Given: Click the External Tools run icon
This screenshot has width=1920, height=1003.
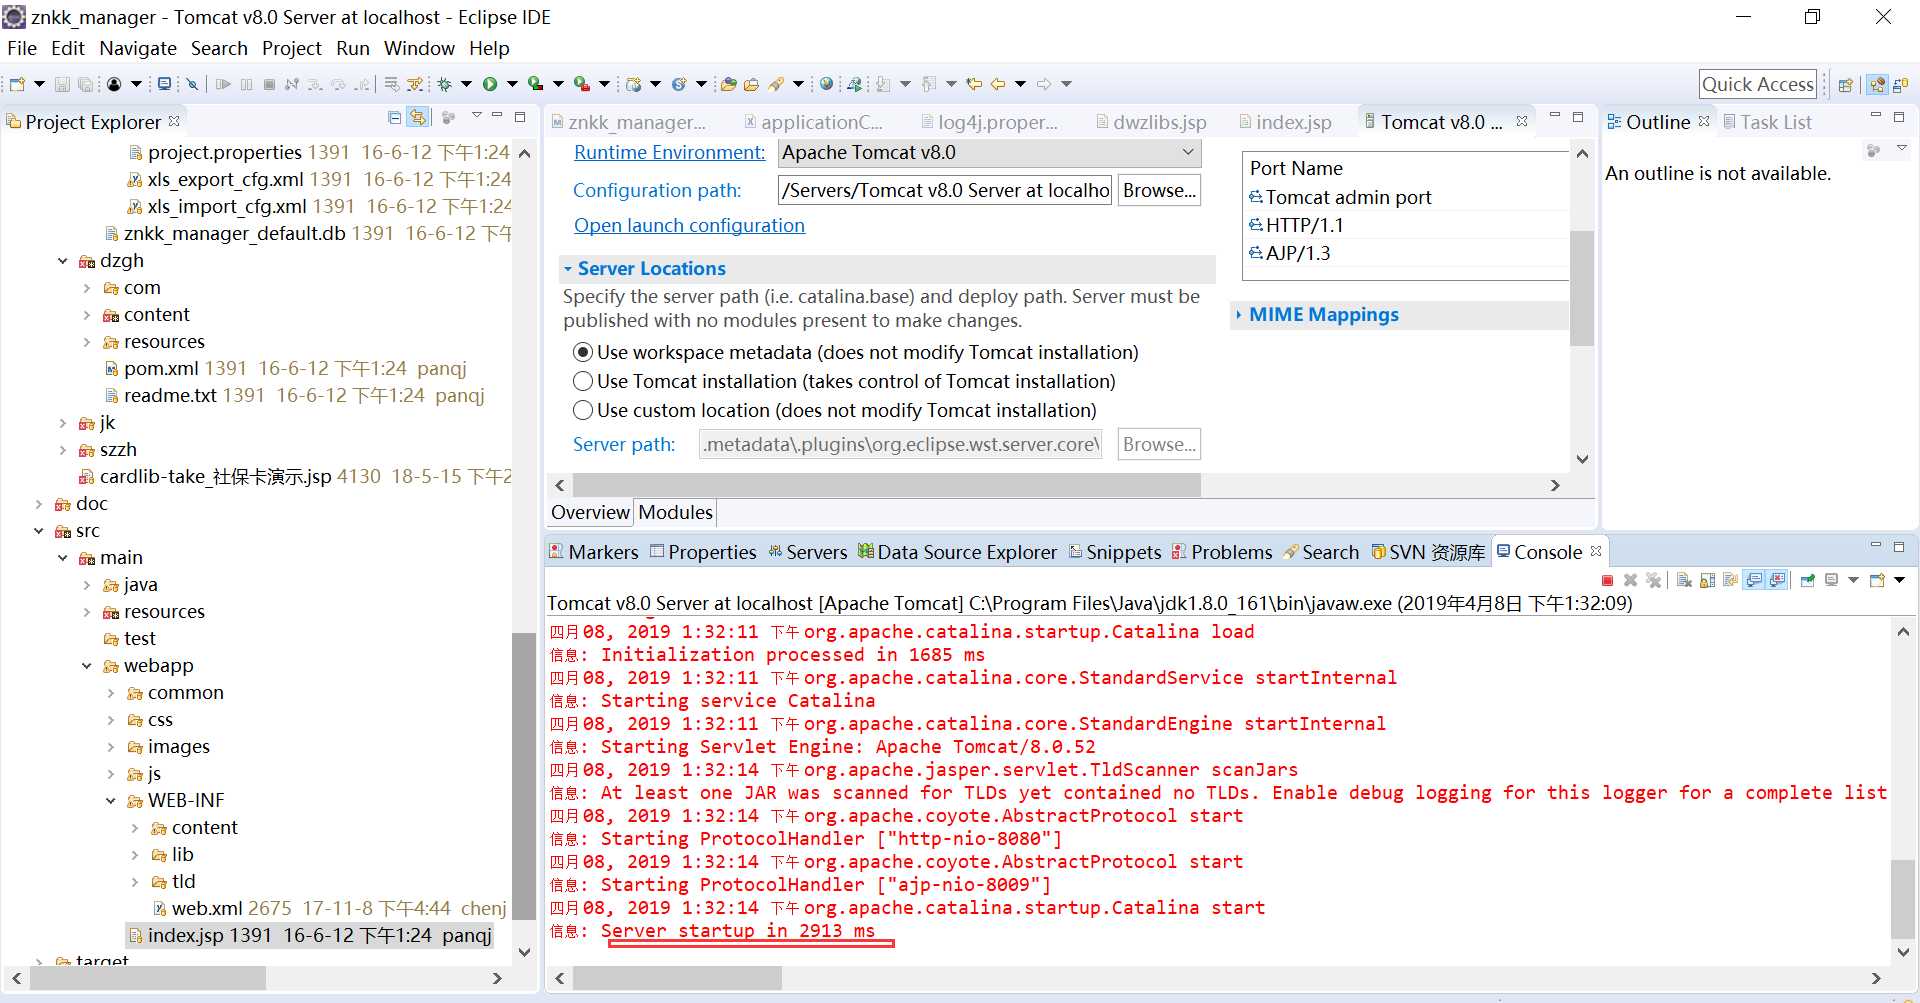Looking at the screenshot, I should coord(582,84).
